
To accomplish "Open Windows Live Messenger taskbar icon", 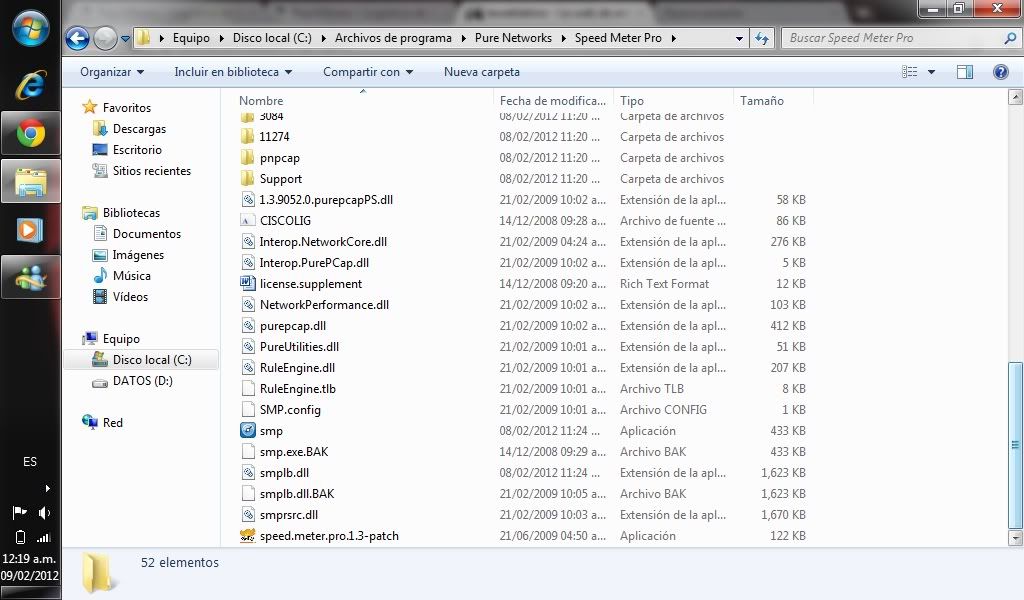I will (30, 277).
